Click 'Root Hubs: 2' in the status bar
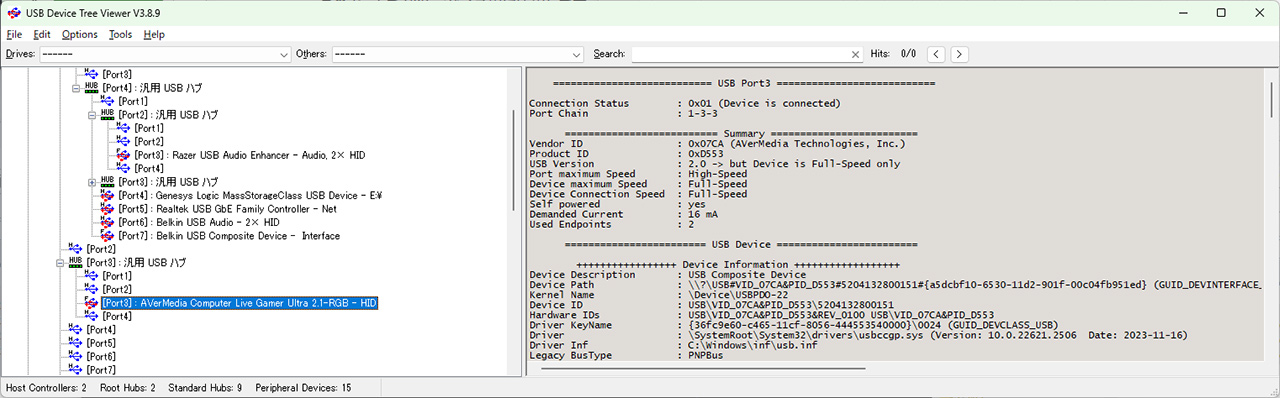The image size is (1280, 398). [x=127, y=387]
